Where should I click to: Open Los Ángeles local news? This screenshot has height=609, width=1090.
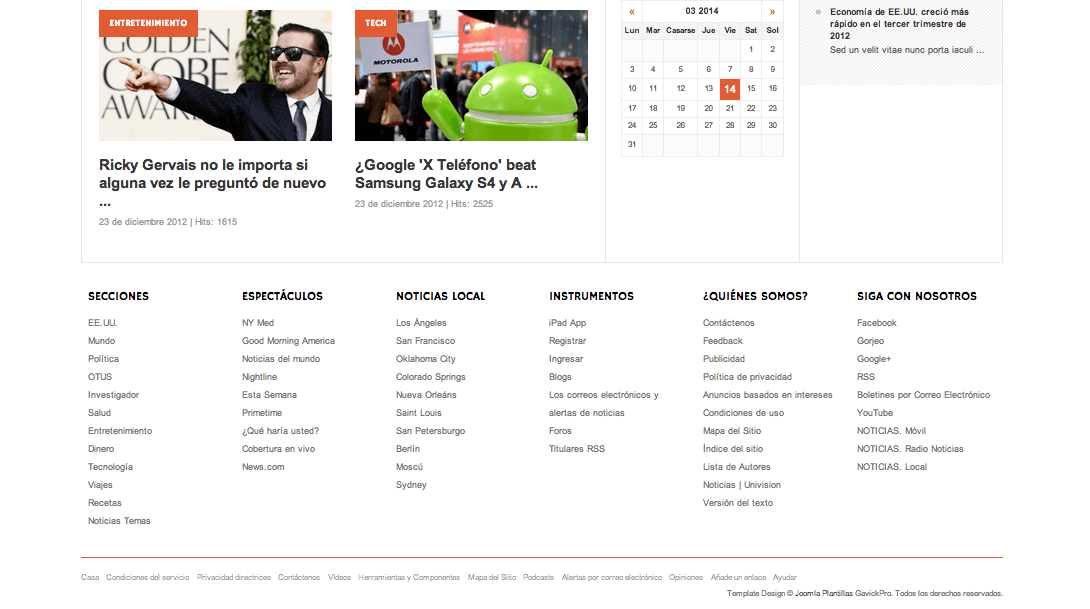[421, 323]
